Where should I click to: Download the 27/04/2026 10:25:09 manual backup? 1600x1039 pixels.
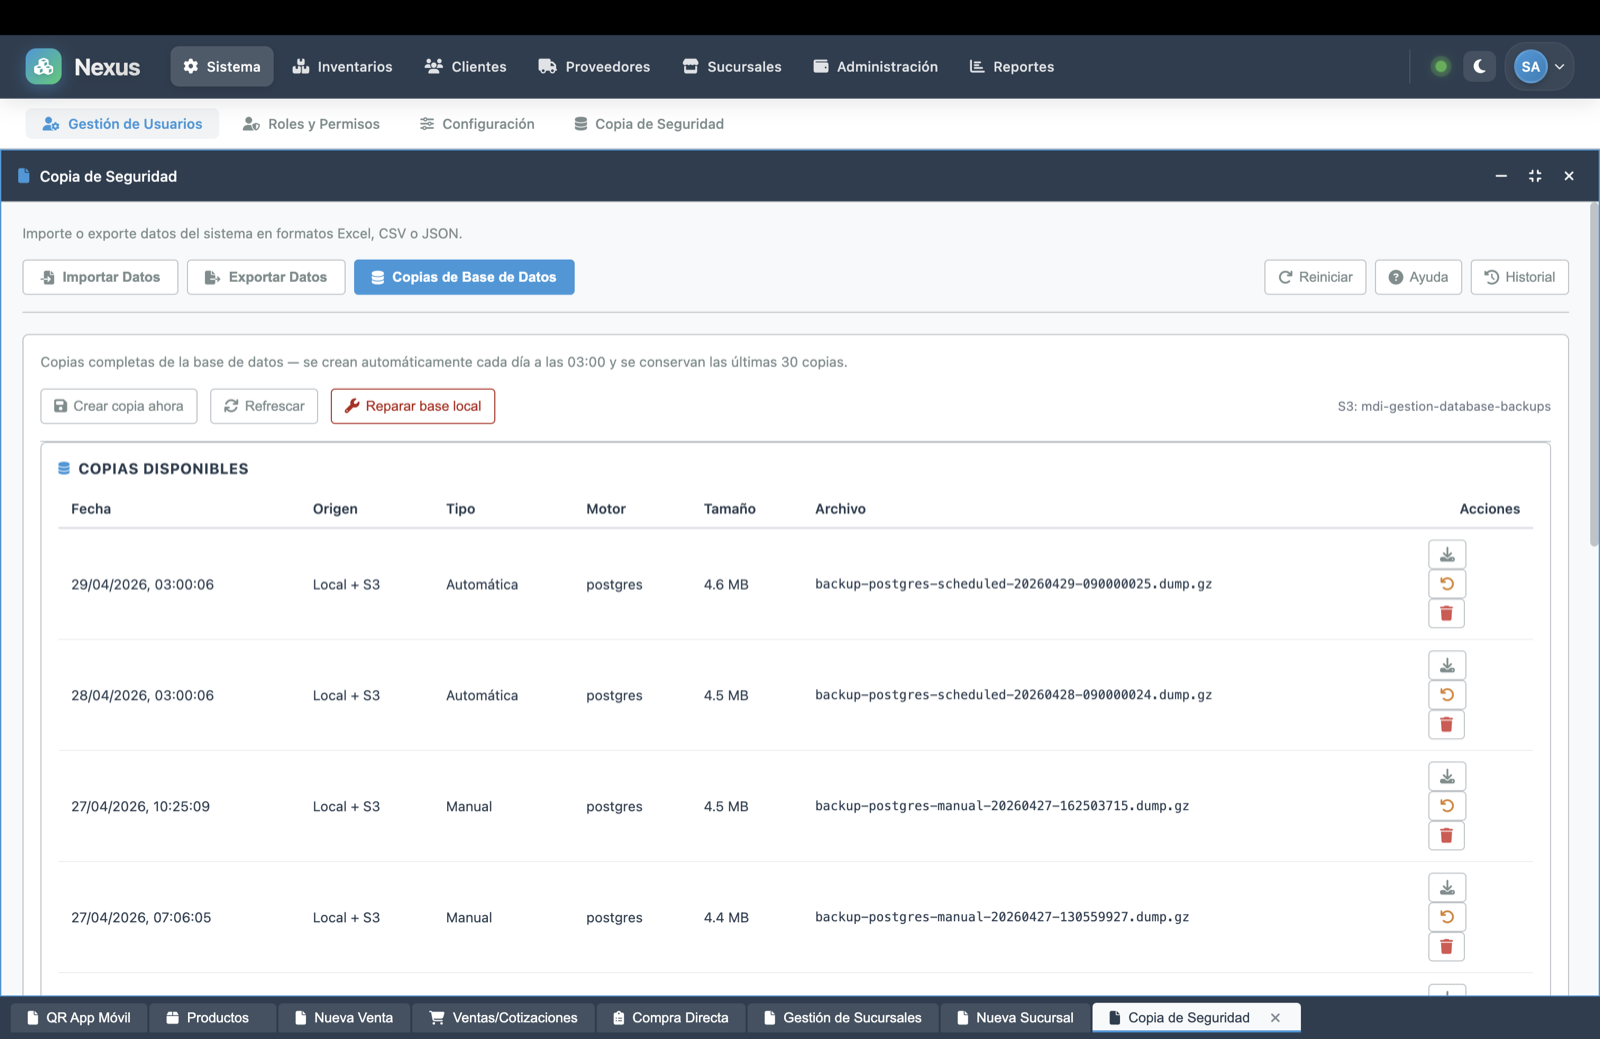pos(1446,777)
